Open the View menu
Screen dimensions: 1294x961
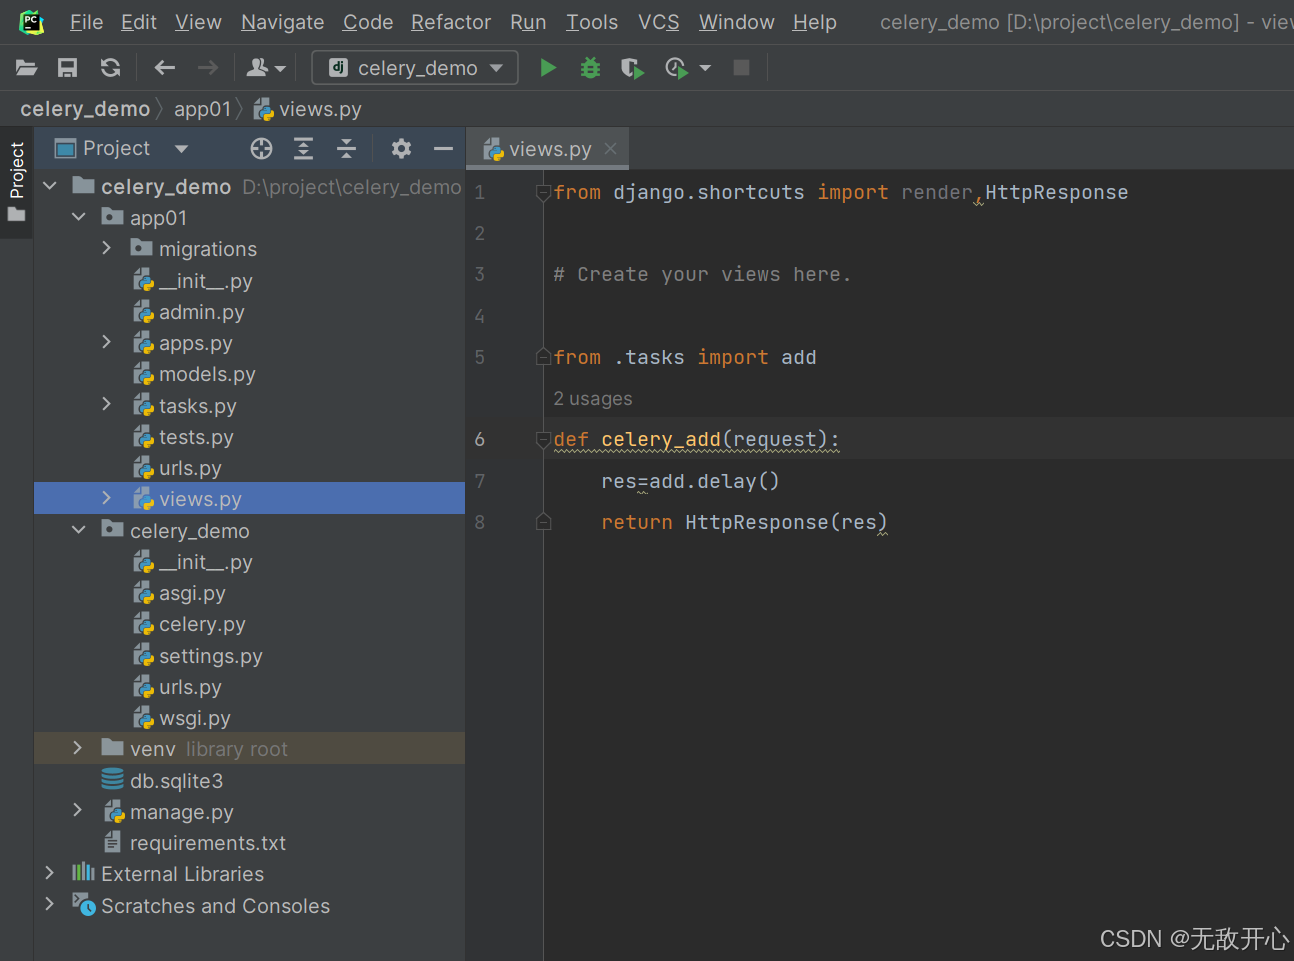(198, 22)
